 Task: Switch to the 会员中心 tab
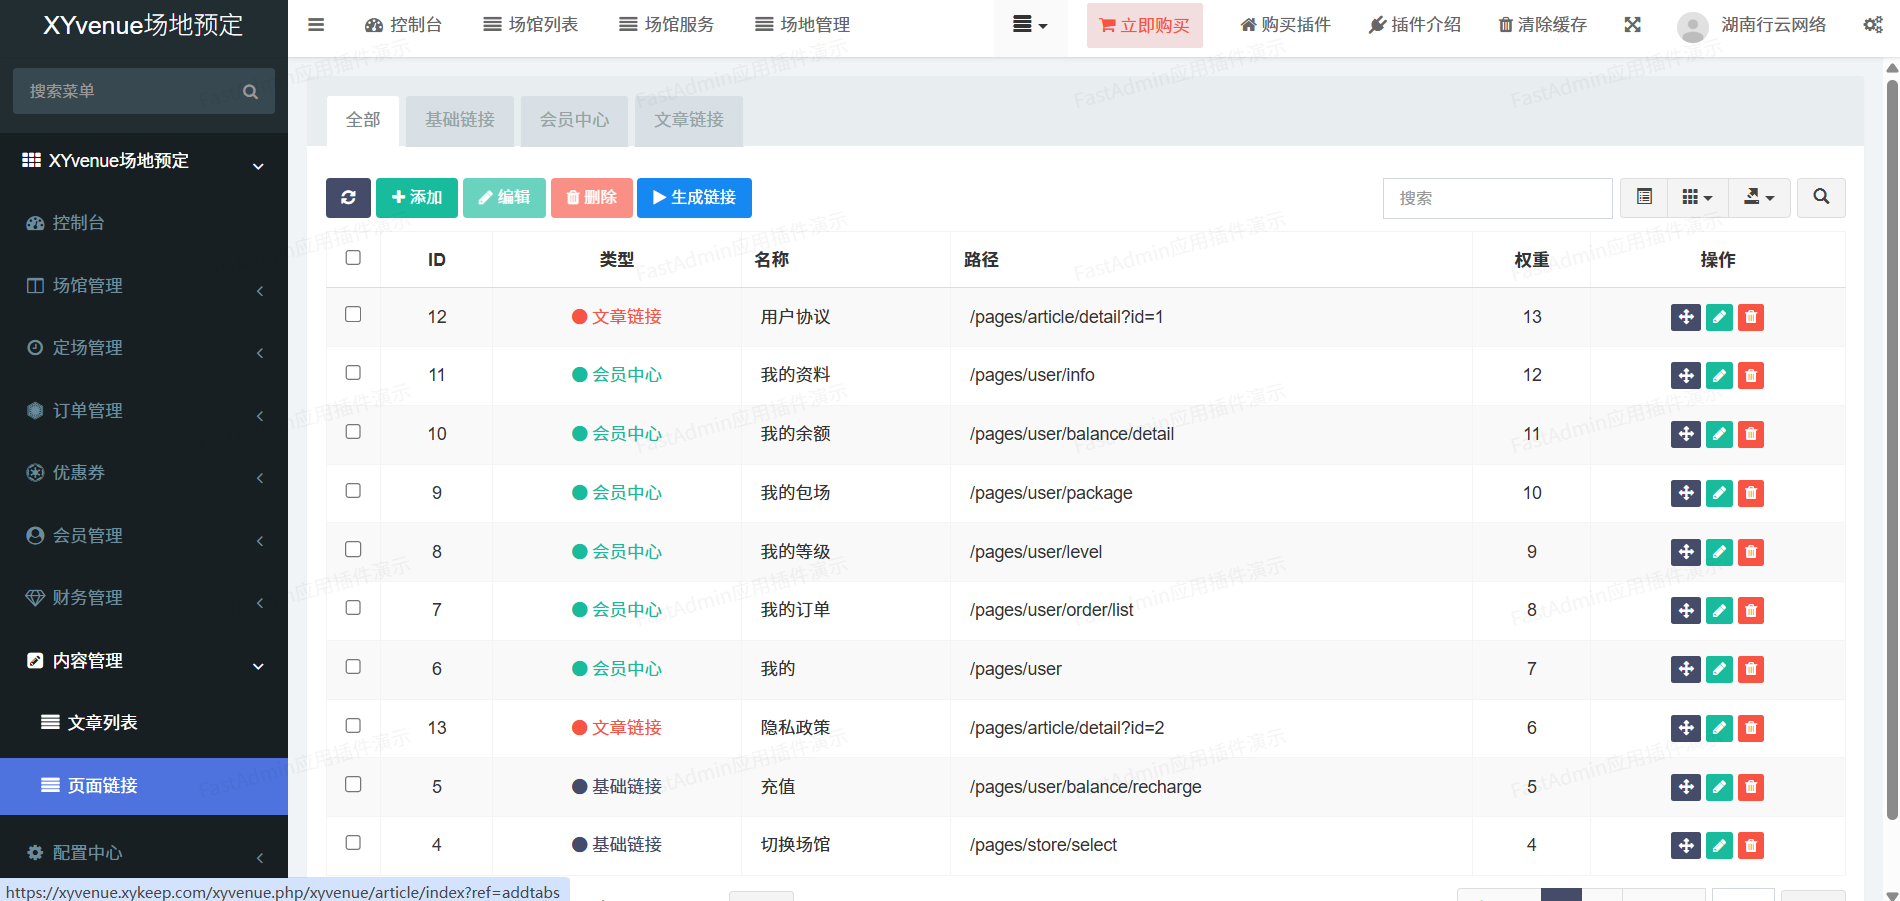pos(574,120)
